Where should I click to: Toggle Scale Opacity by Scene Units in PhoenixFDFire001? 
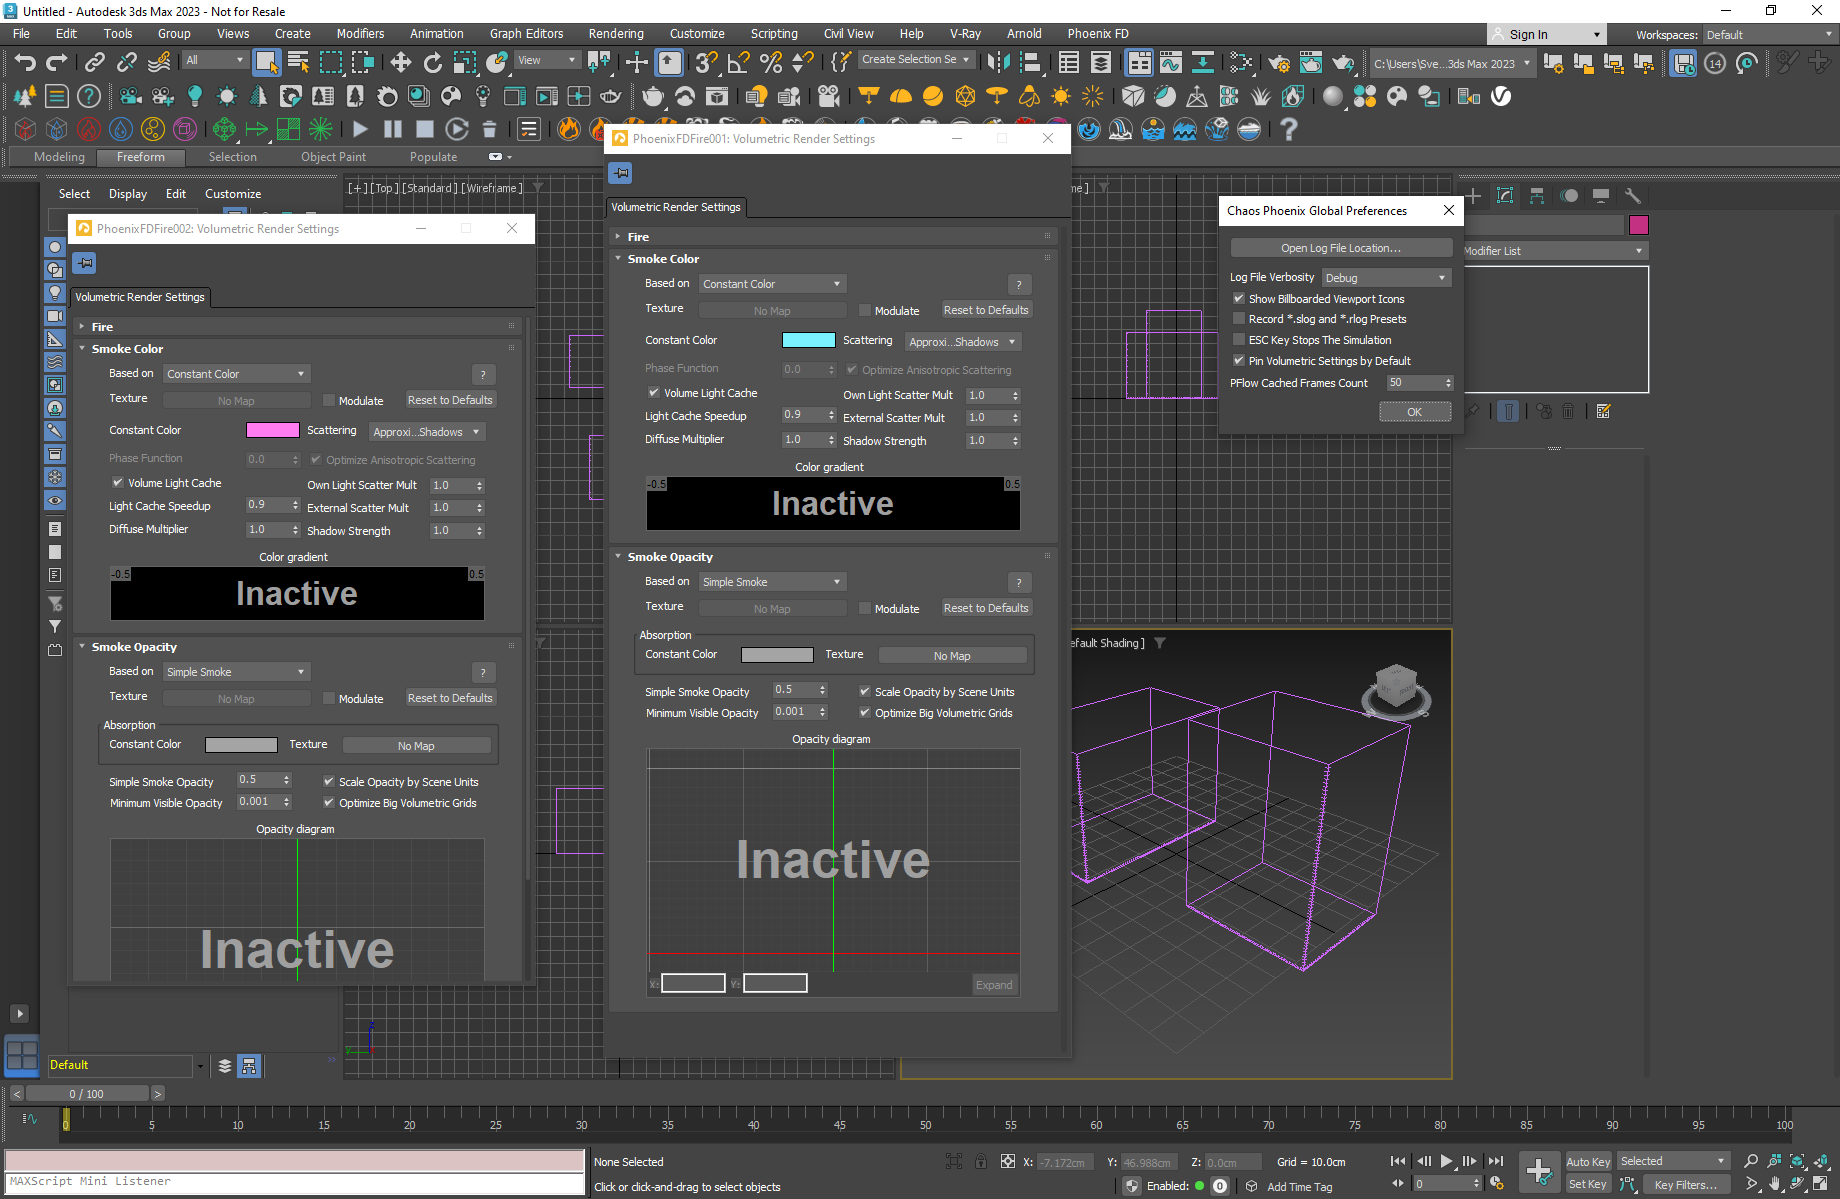(865, 692)
